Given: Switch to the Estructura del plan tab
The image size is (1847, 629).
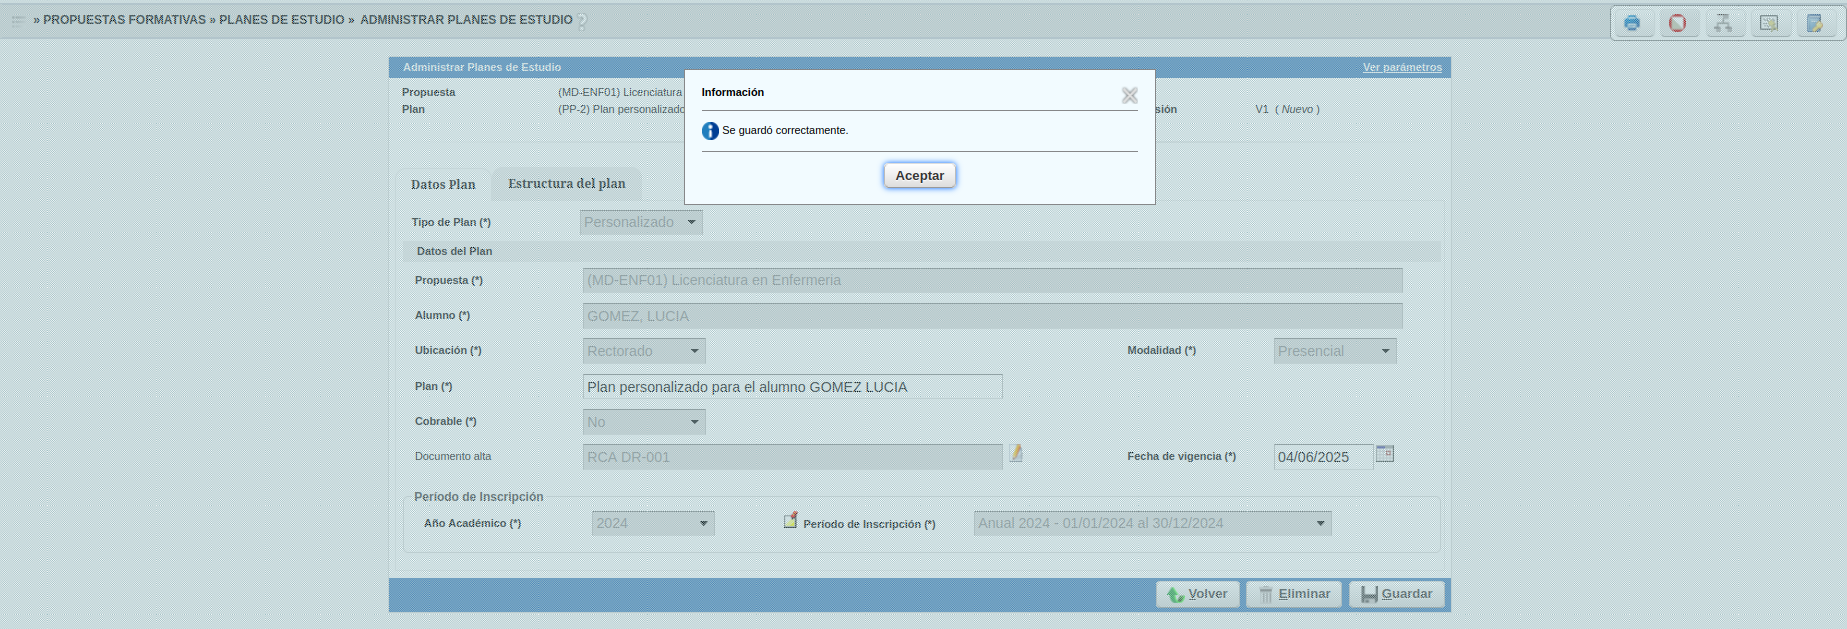Looking at the screenshot, I should (x=567, y=183).
